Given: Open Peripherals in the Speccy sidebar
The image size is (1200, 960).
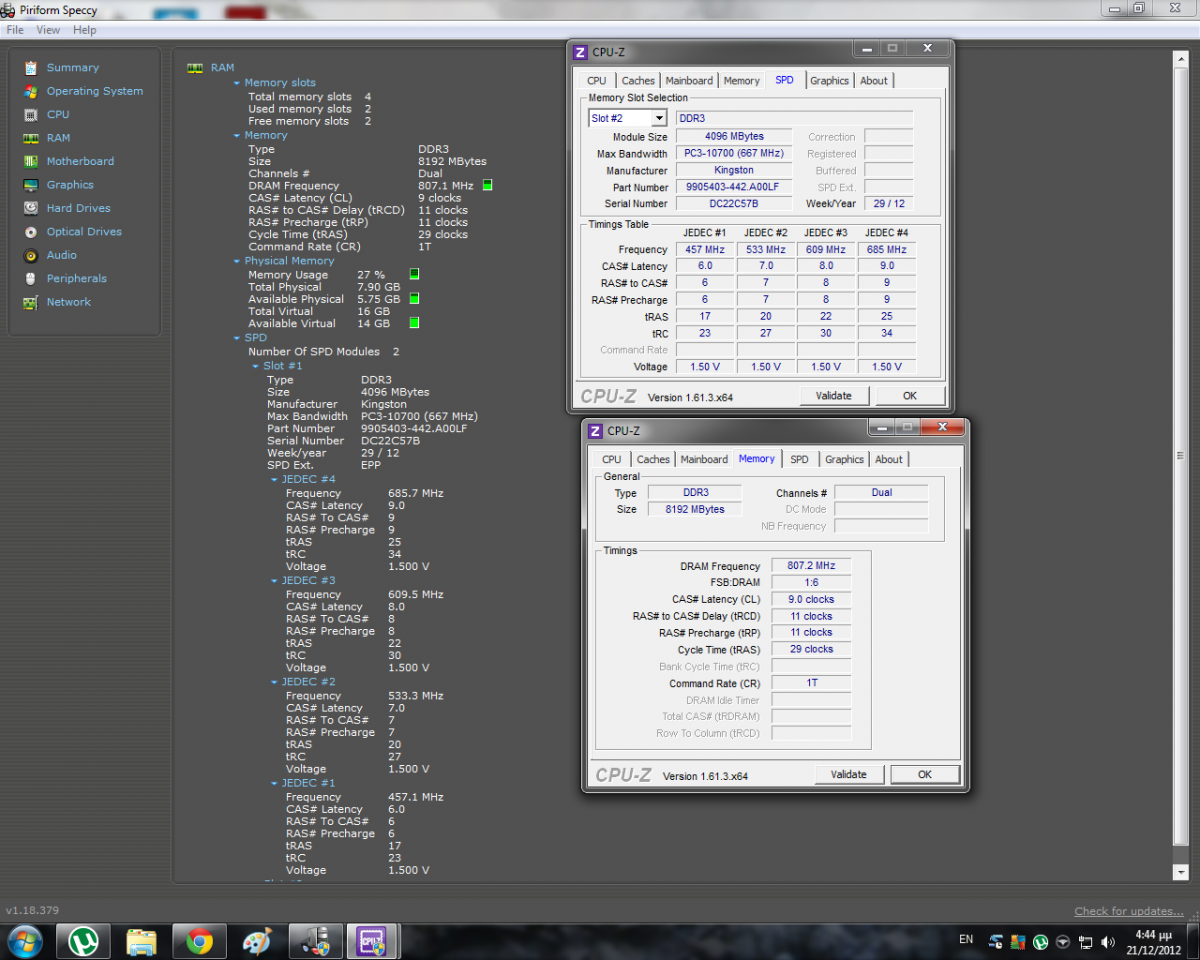Looking at the screenshot, I should [77, 279].
